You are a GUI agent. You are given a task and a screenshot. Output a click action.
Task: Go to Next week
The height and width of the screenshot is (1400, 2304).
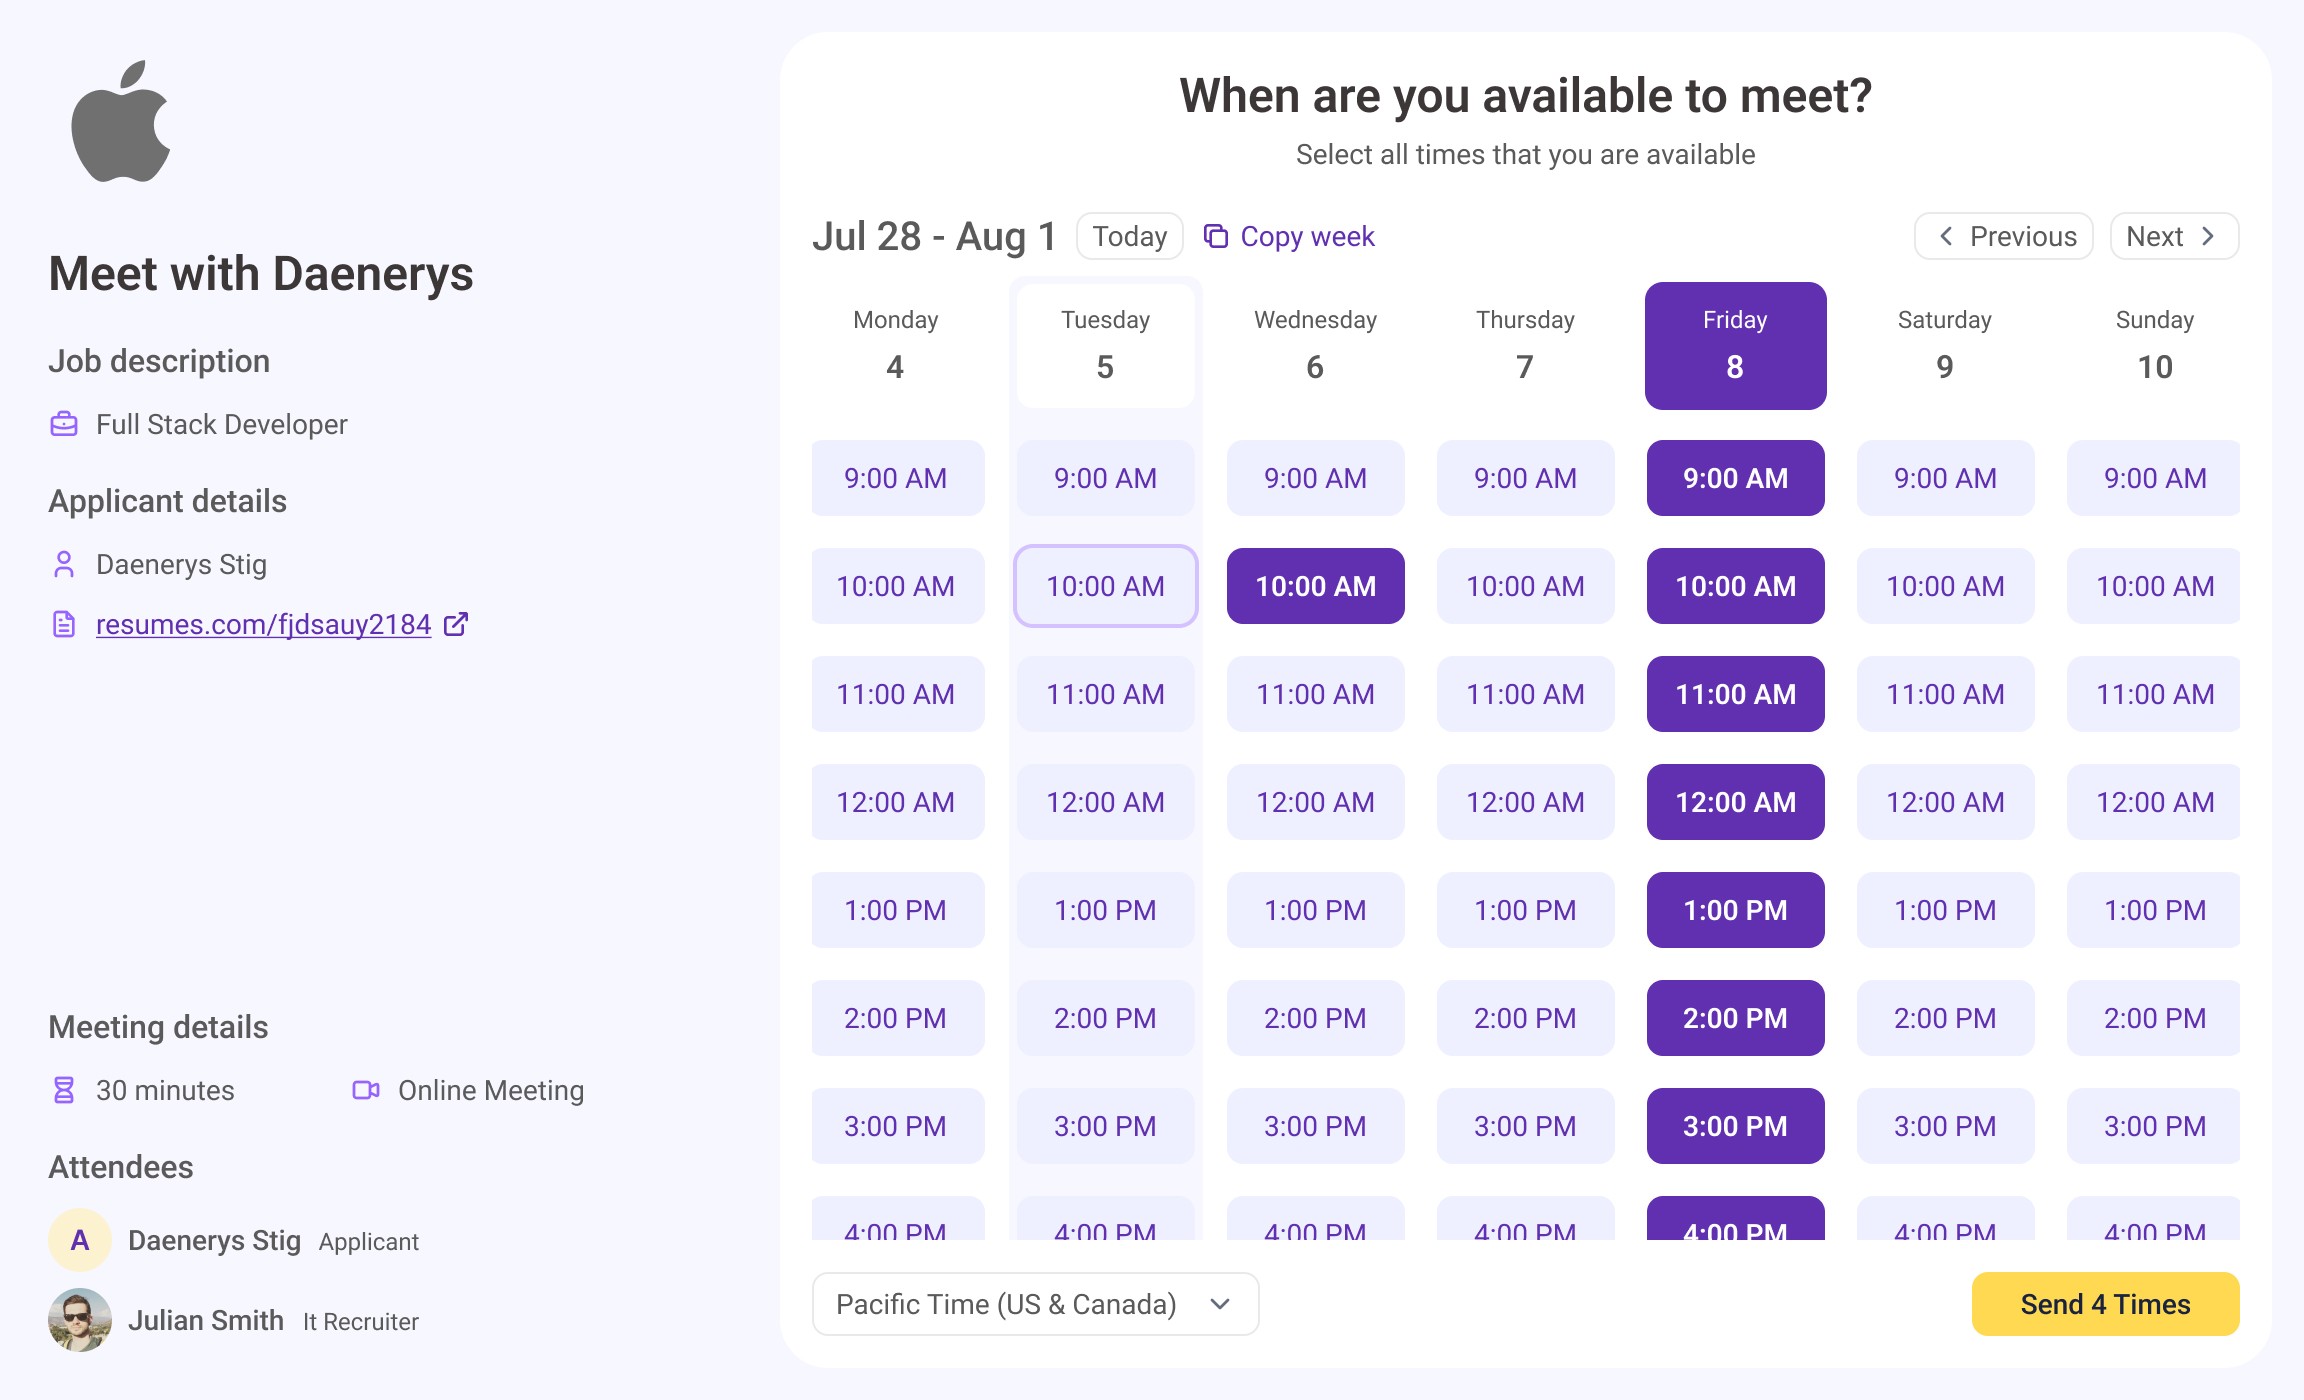2173,236
